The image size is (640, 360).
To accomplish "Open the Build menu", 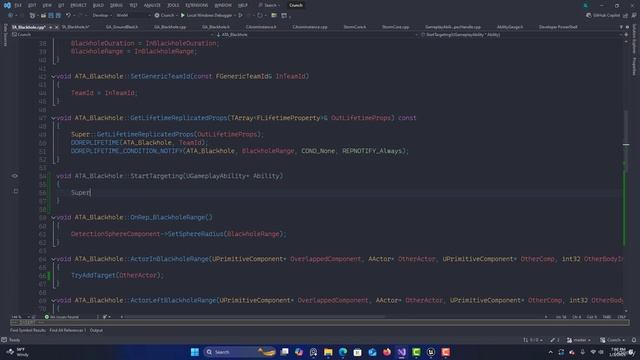I will (98, 5).
